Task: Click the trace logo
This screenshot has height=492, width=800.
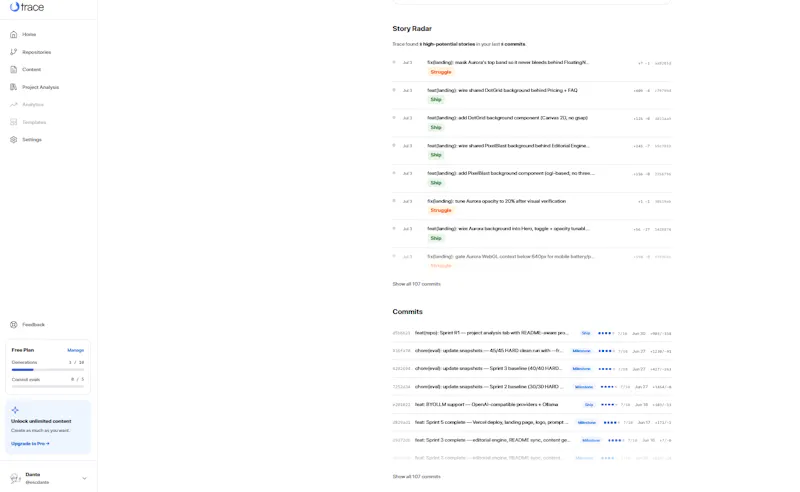Action: point(27,7)
